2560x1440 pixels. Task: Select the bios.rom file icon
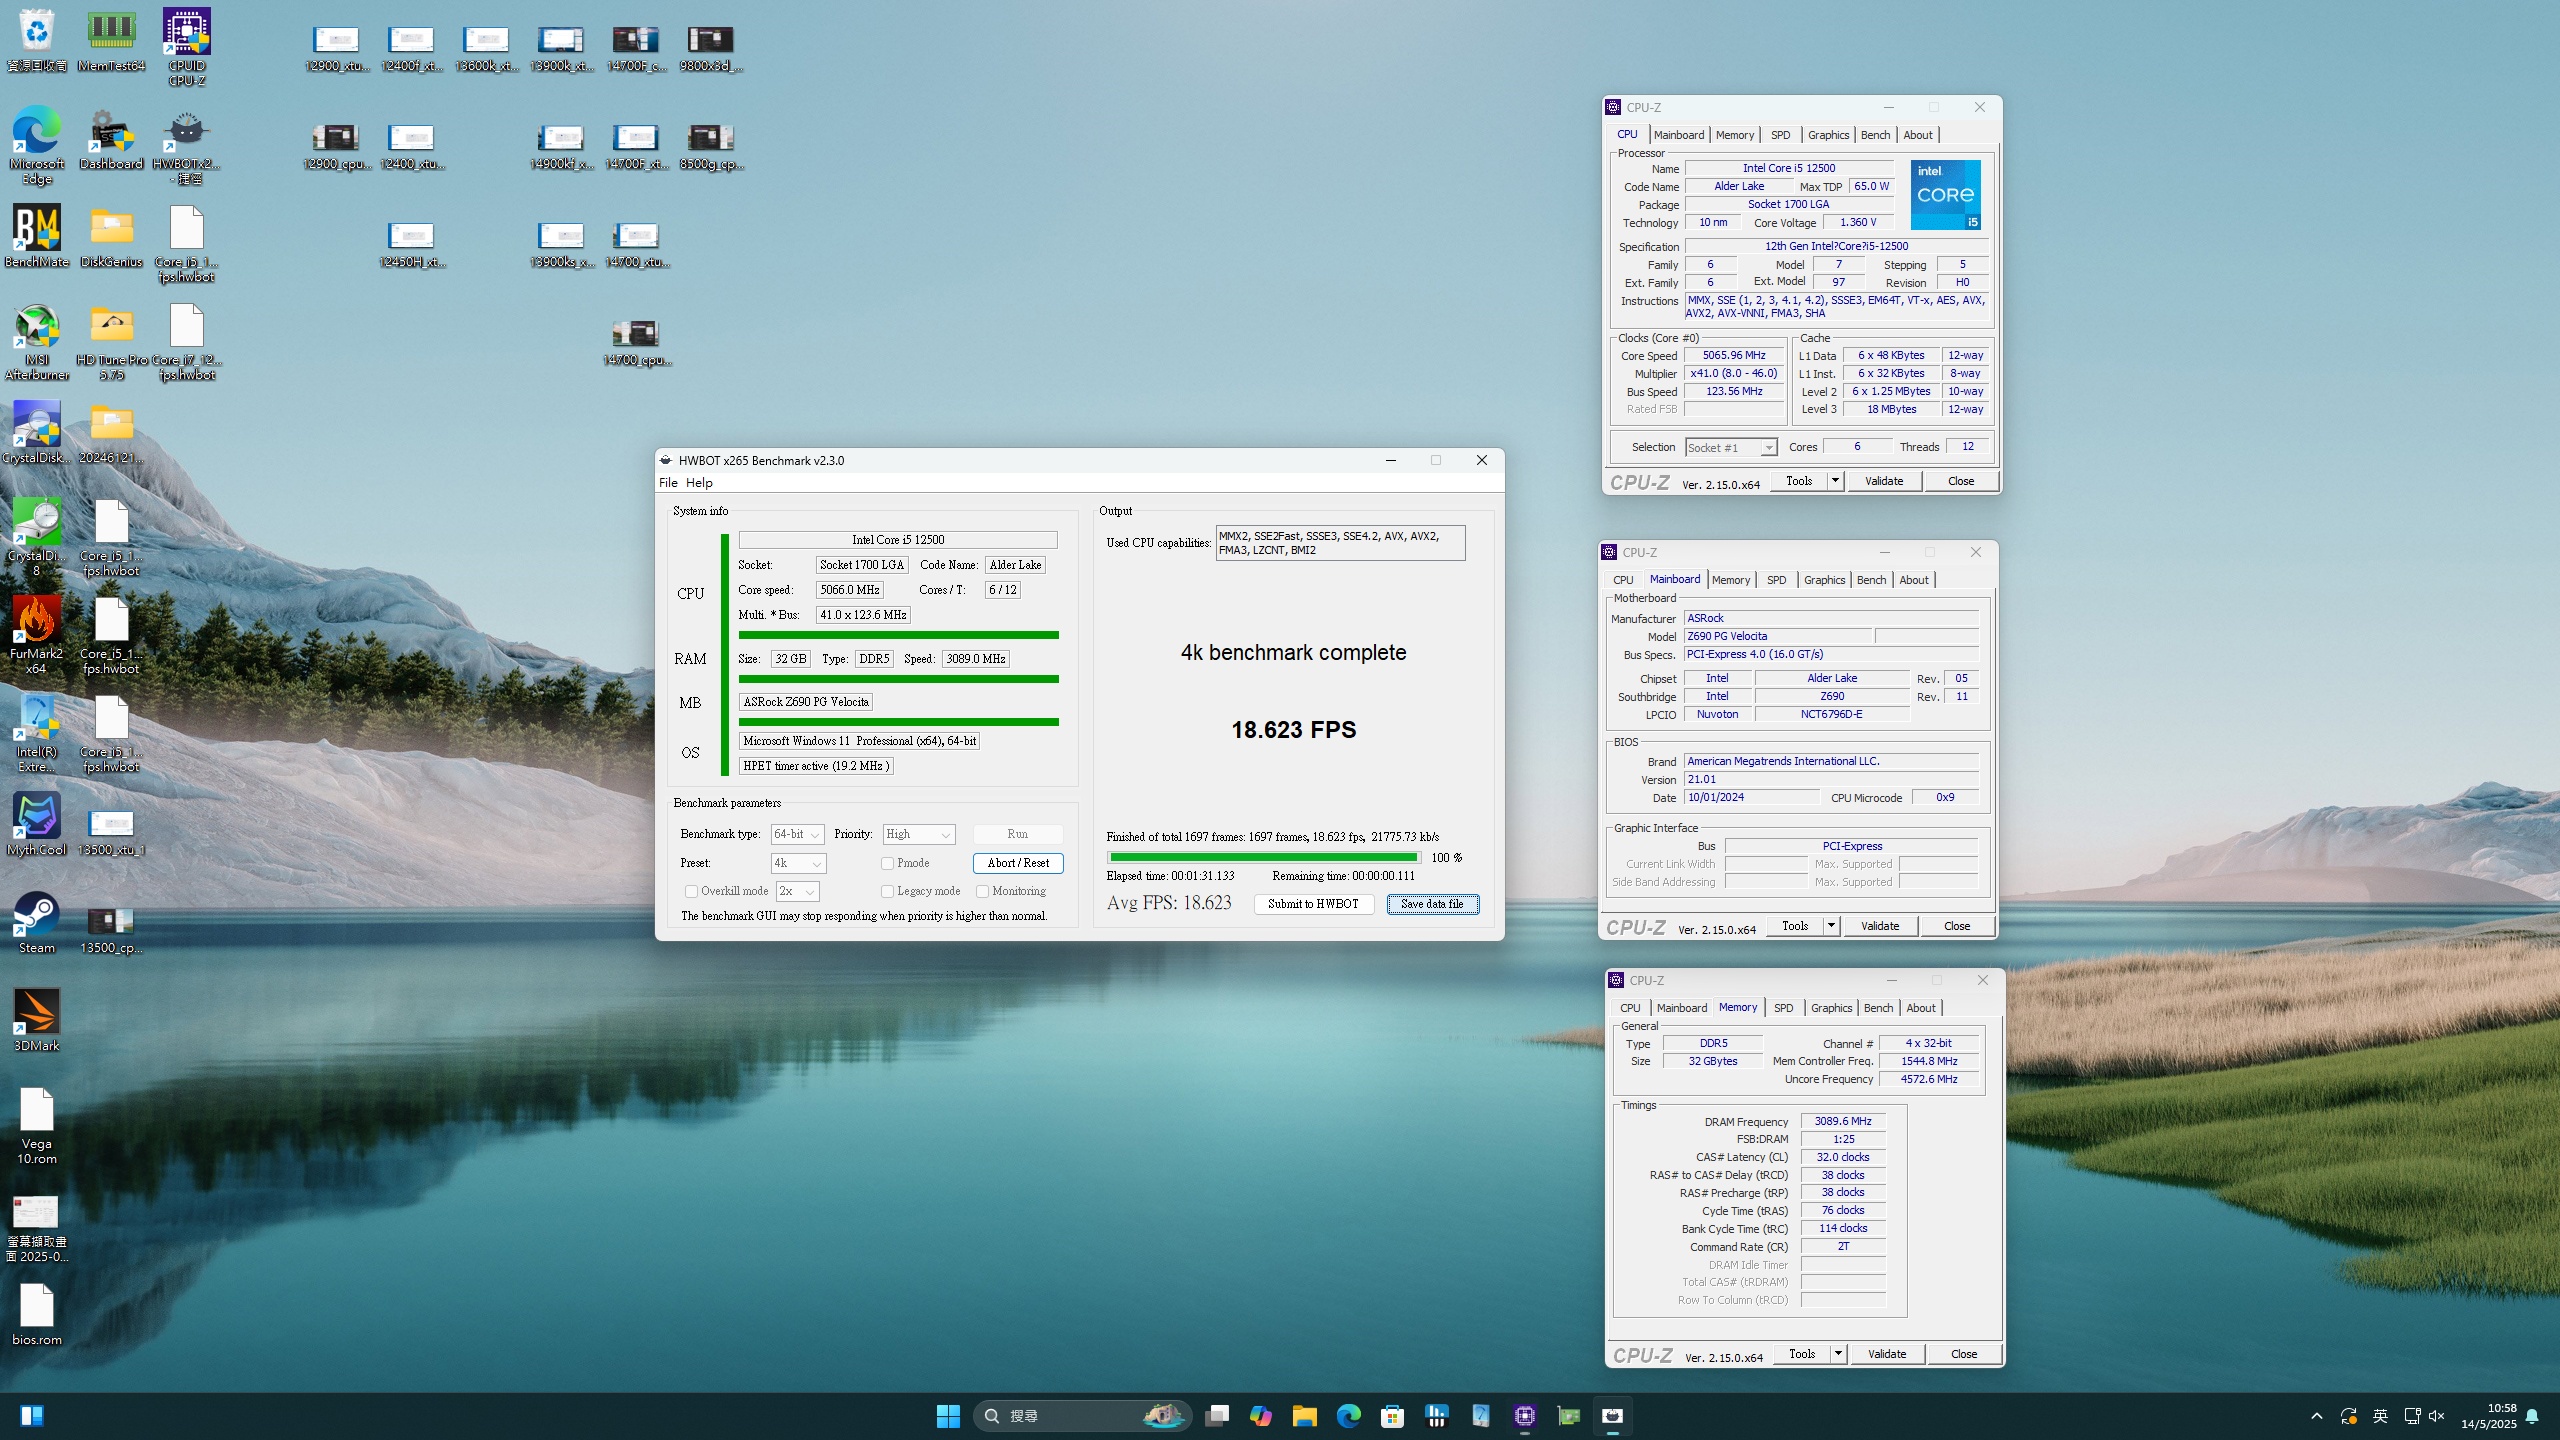click(37, 1315)
